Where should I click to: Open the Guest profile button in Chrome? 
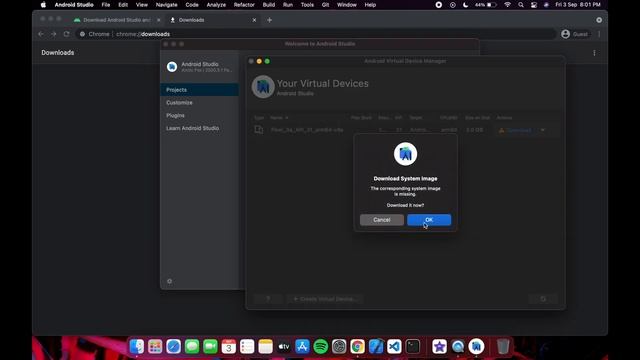coord(575,34)
